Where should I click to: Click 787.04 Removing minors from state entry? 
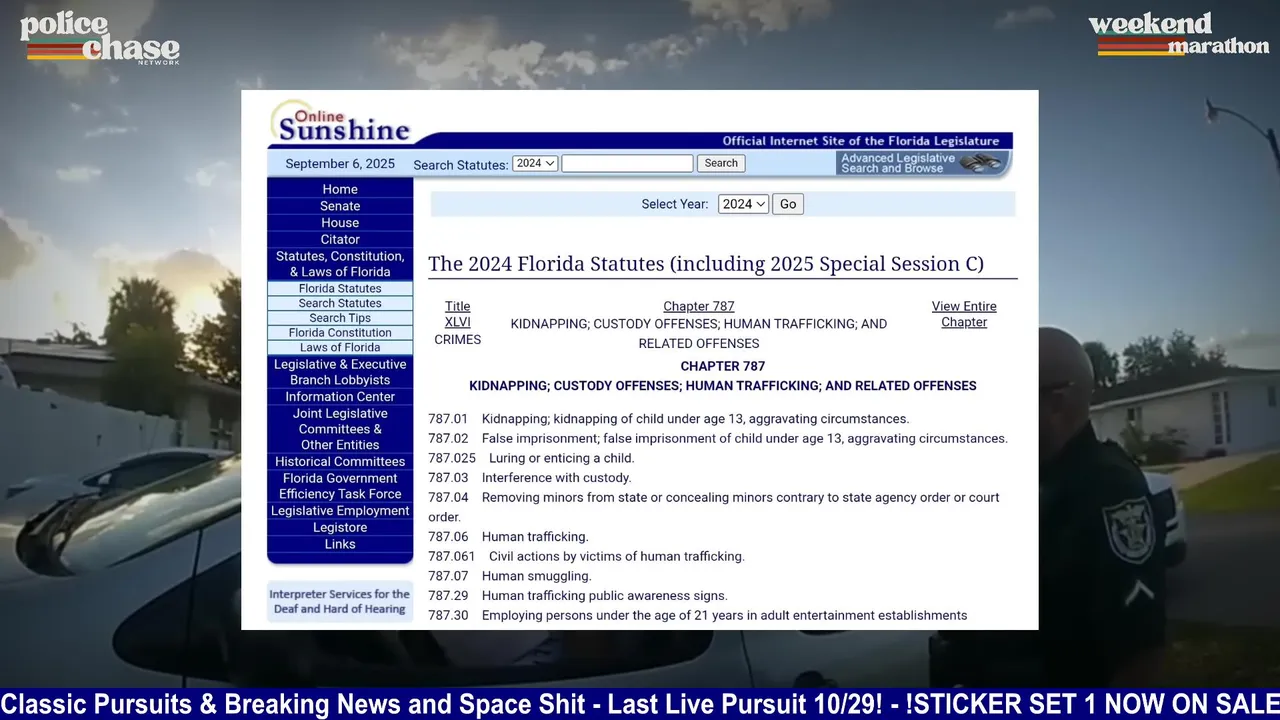[714, 507]
